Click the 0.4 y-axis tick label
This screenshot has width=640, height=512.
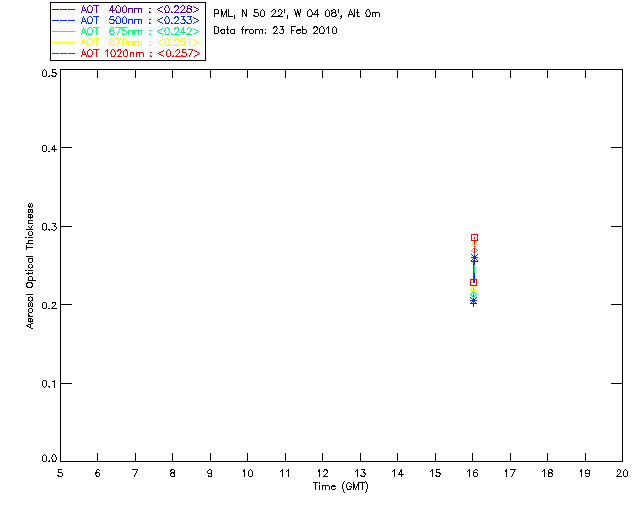pos(49,148)
